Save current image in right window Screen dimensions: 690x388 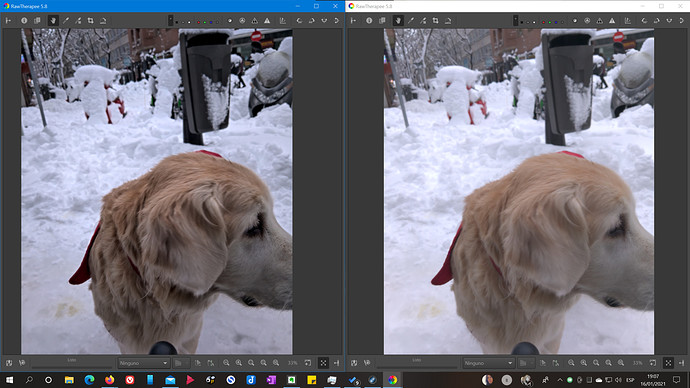(x=354, y=363)
